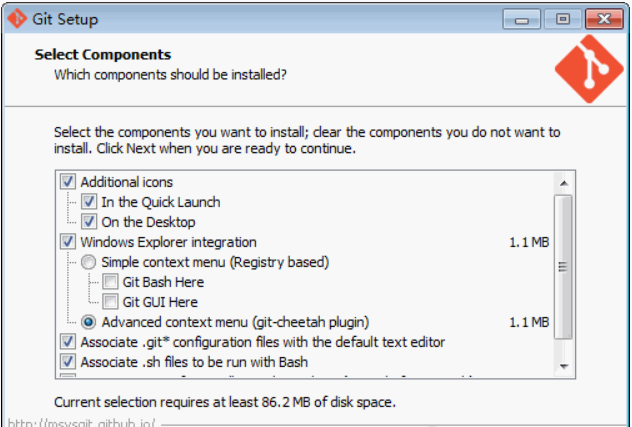This screenshot has width=632, height=427.
Task: Minimize the Git Setup window
Action: (525, 18)
